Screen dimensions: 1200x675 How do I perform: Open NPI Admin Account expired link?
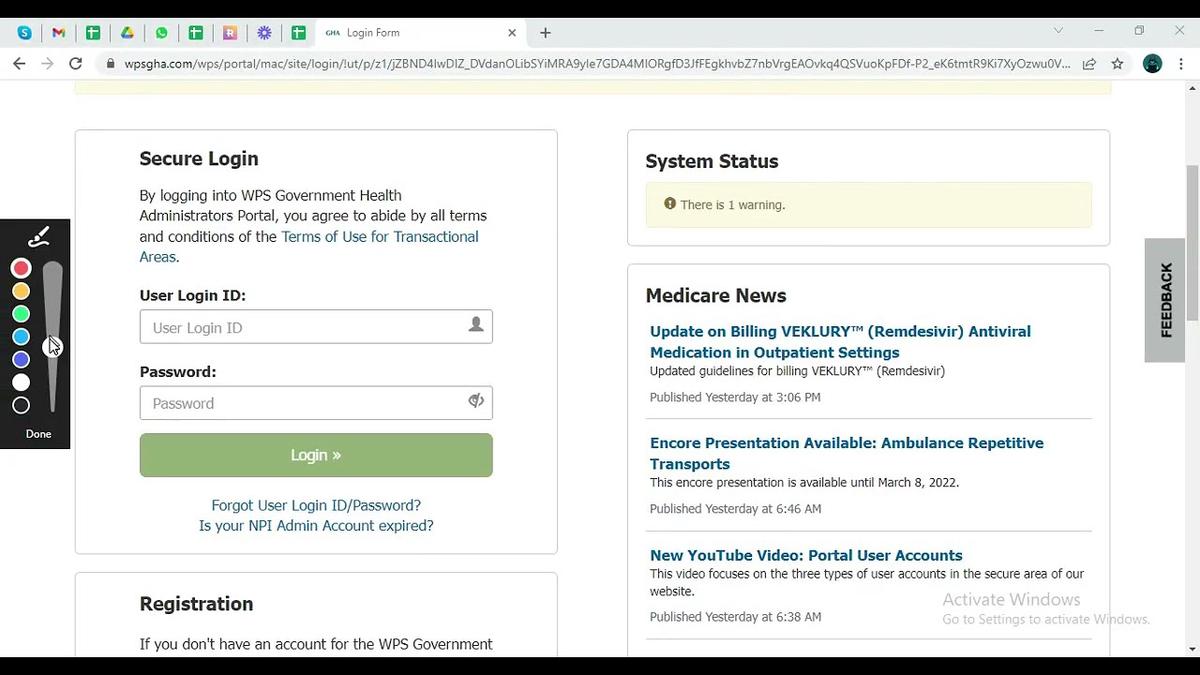pos(316,525)
